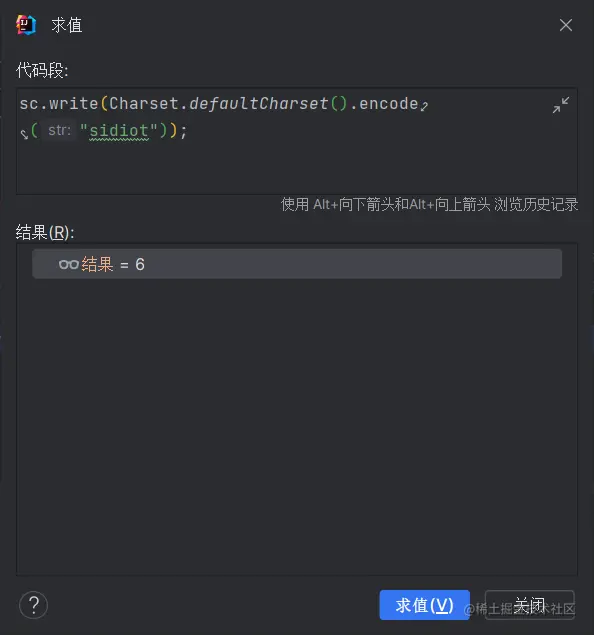Open help with the question mark button
This screenshot has height=635, width=594.
pyautogui.click(x=34, y=605)
